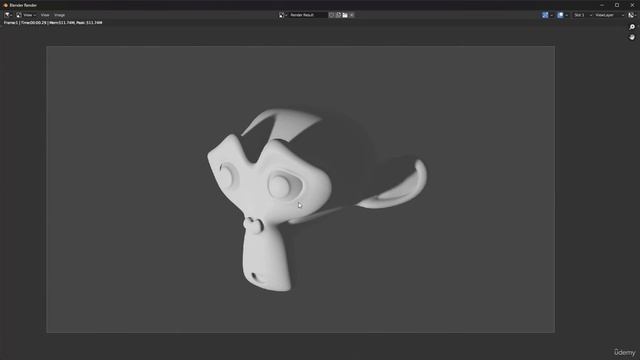Toggle the overlays display button

560,15
